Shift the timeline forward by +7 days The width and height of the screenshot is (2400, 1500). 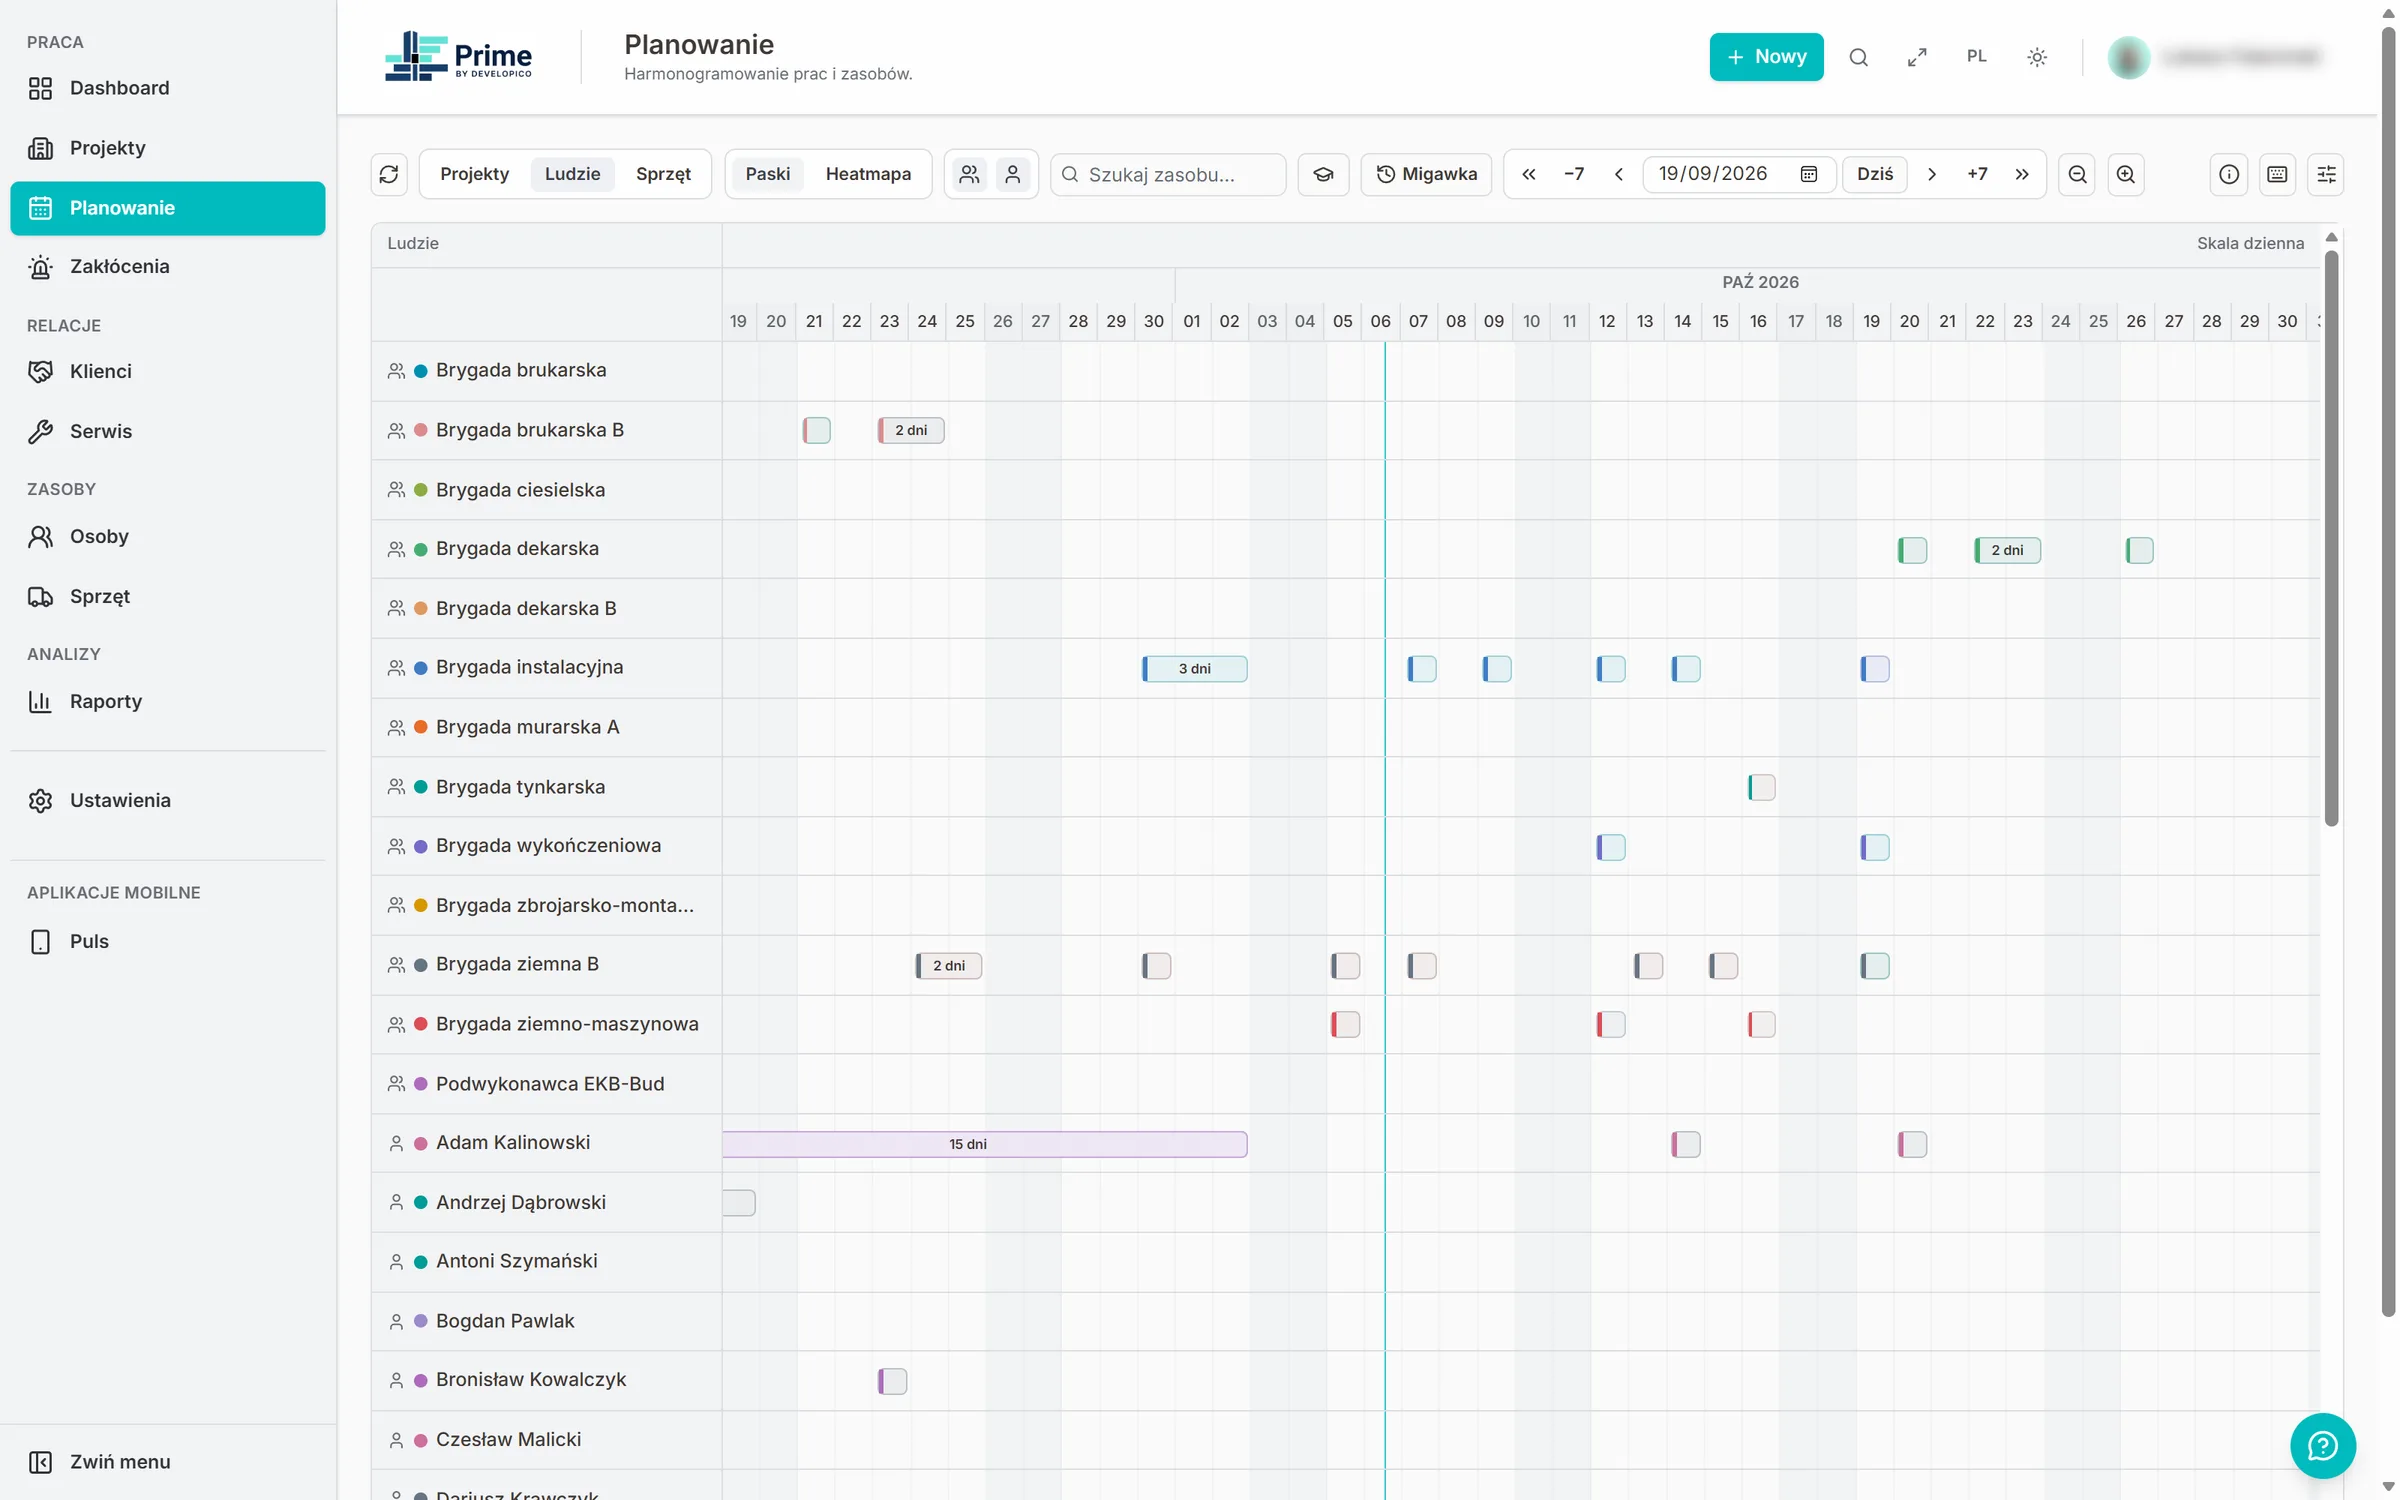click(1977, 174)
